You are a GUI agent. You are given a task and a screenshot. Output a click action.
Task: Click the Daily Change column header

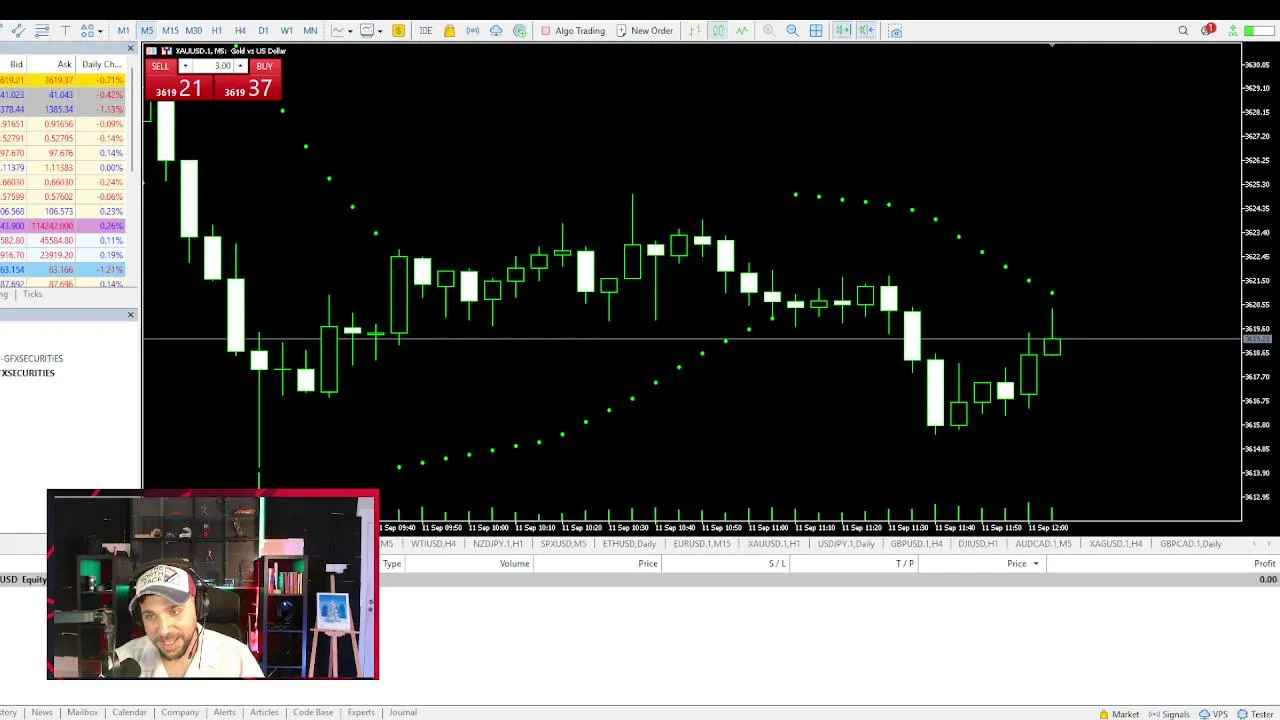102,64
